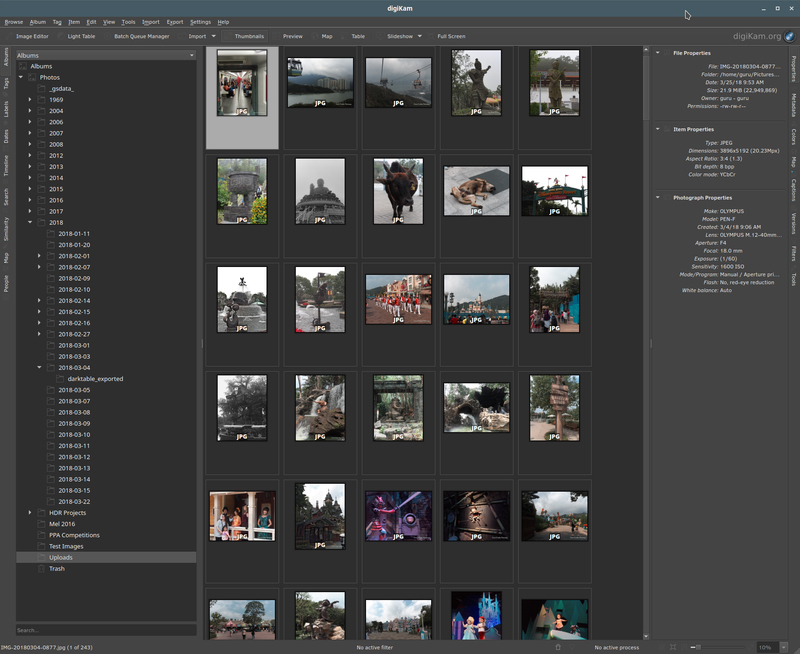
Task: Switch to Preview view mode
Action: point(288,36)
